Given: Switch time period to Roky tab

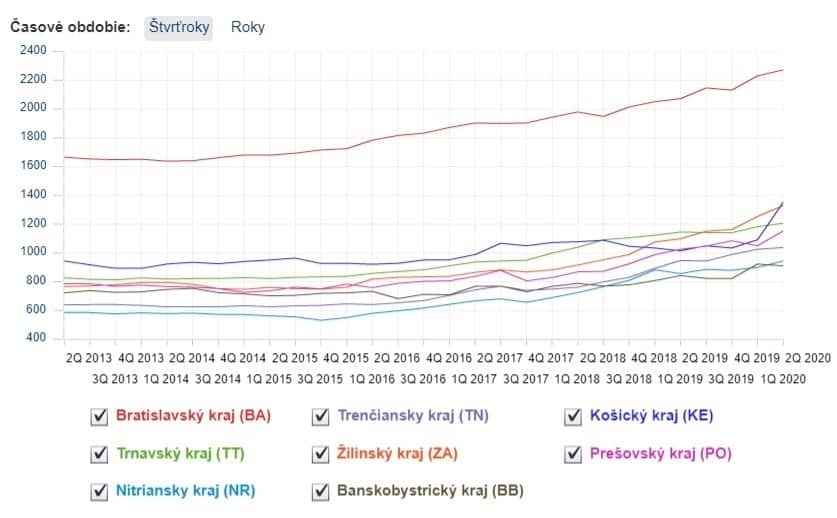Looking at the screenshot, I should coord(248,27).
